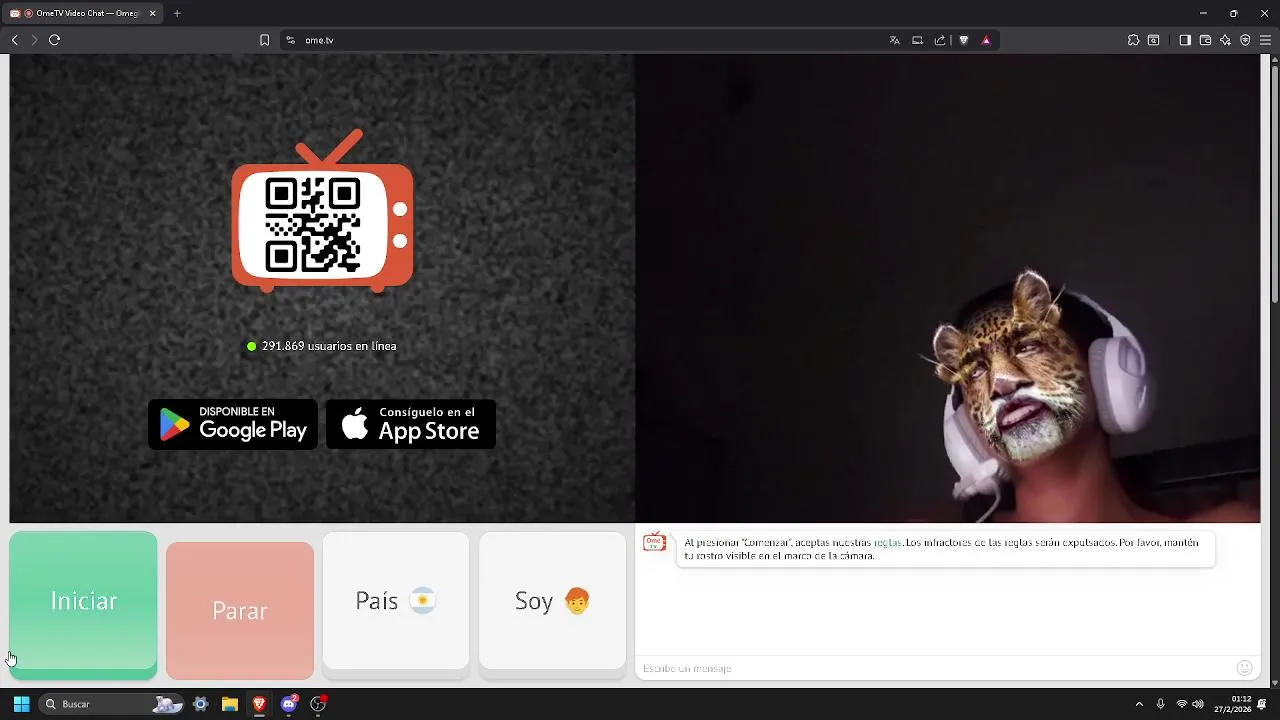Toggle the browser sidebar panel
The width and height of the screenshot is (1280, 720).
tap(1185, 40)
